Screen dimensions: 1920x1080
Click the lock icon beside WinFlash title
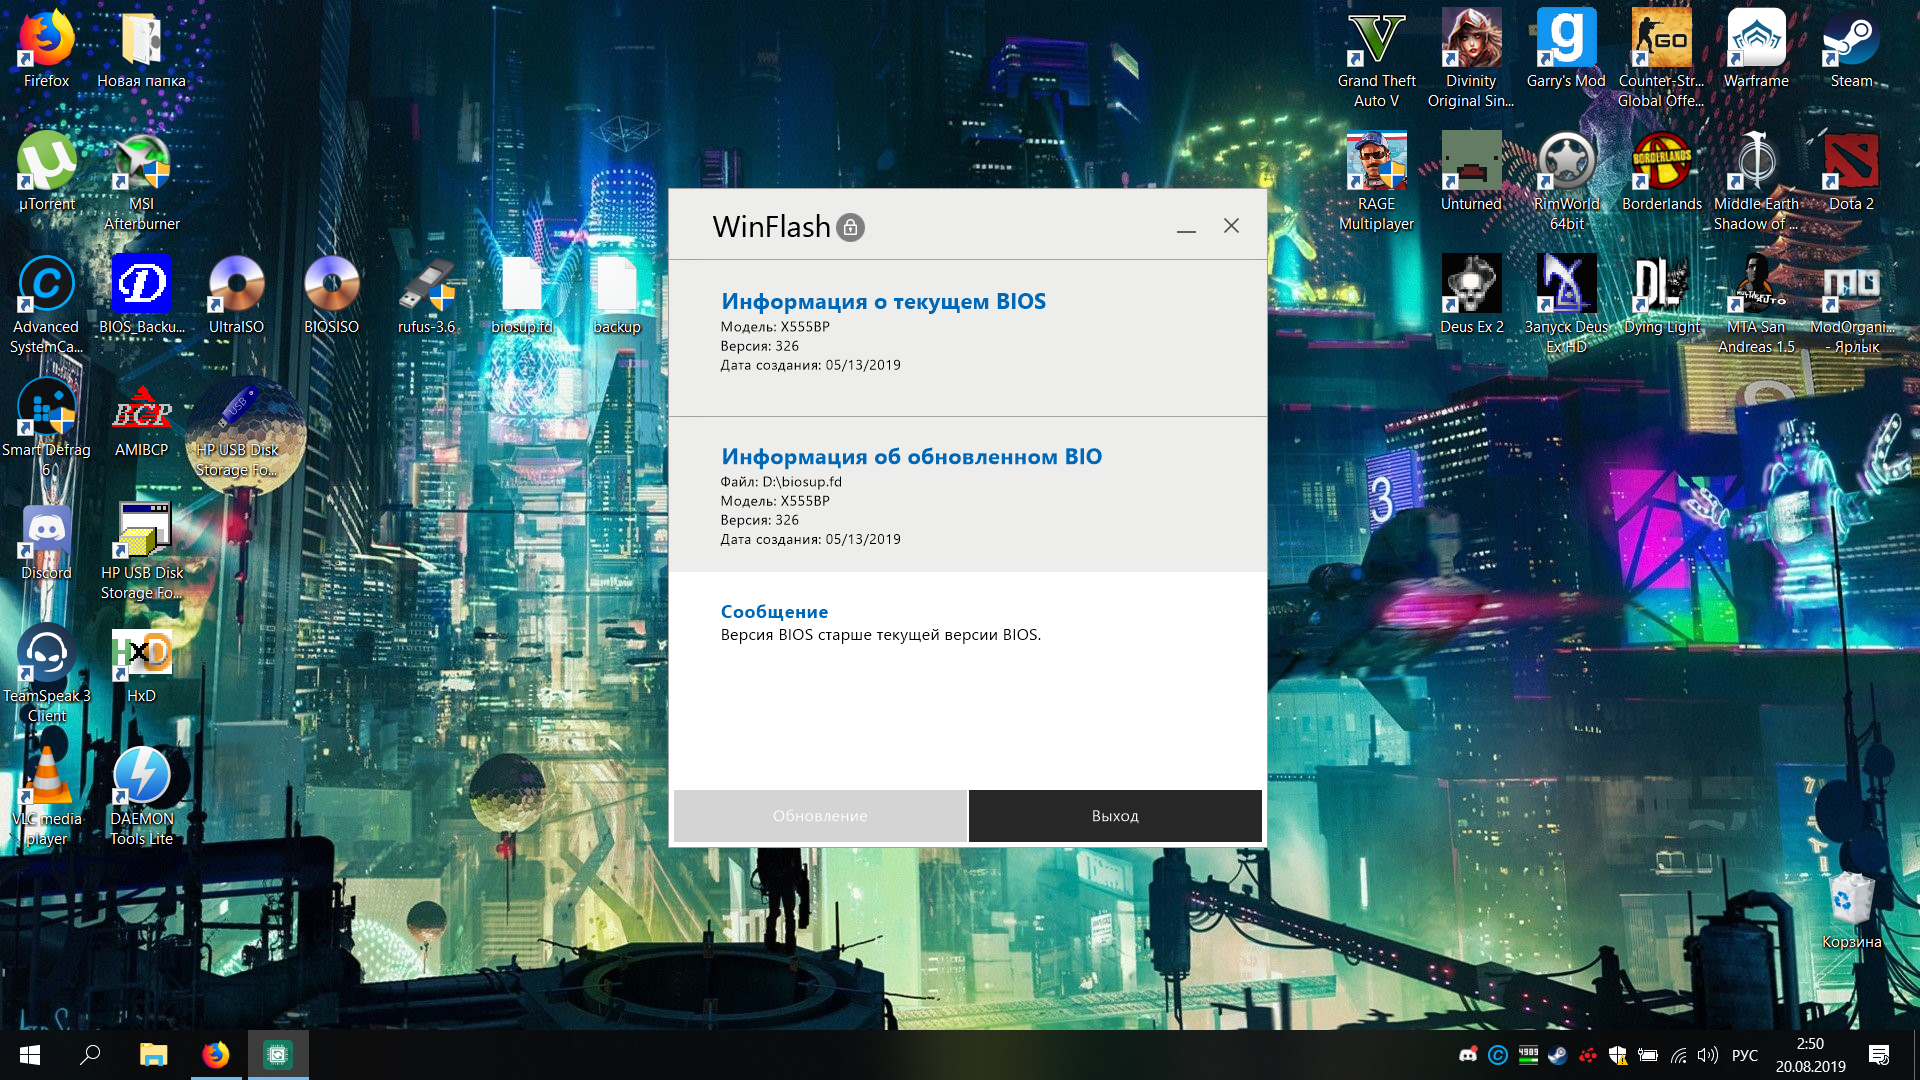click(x=850, y=228)
